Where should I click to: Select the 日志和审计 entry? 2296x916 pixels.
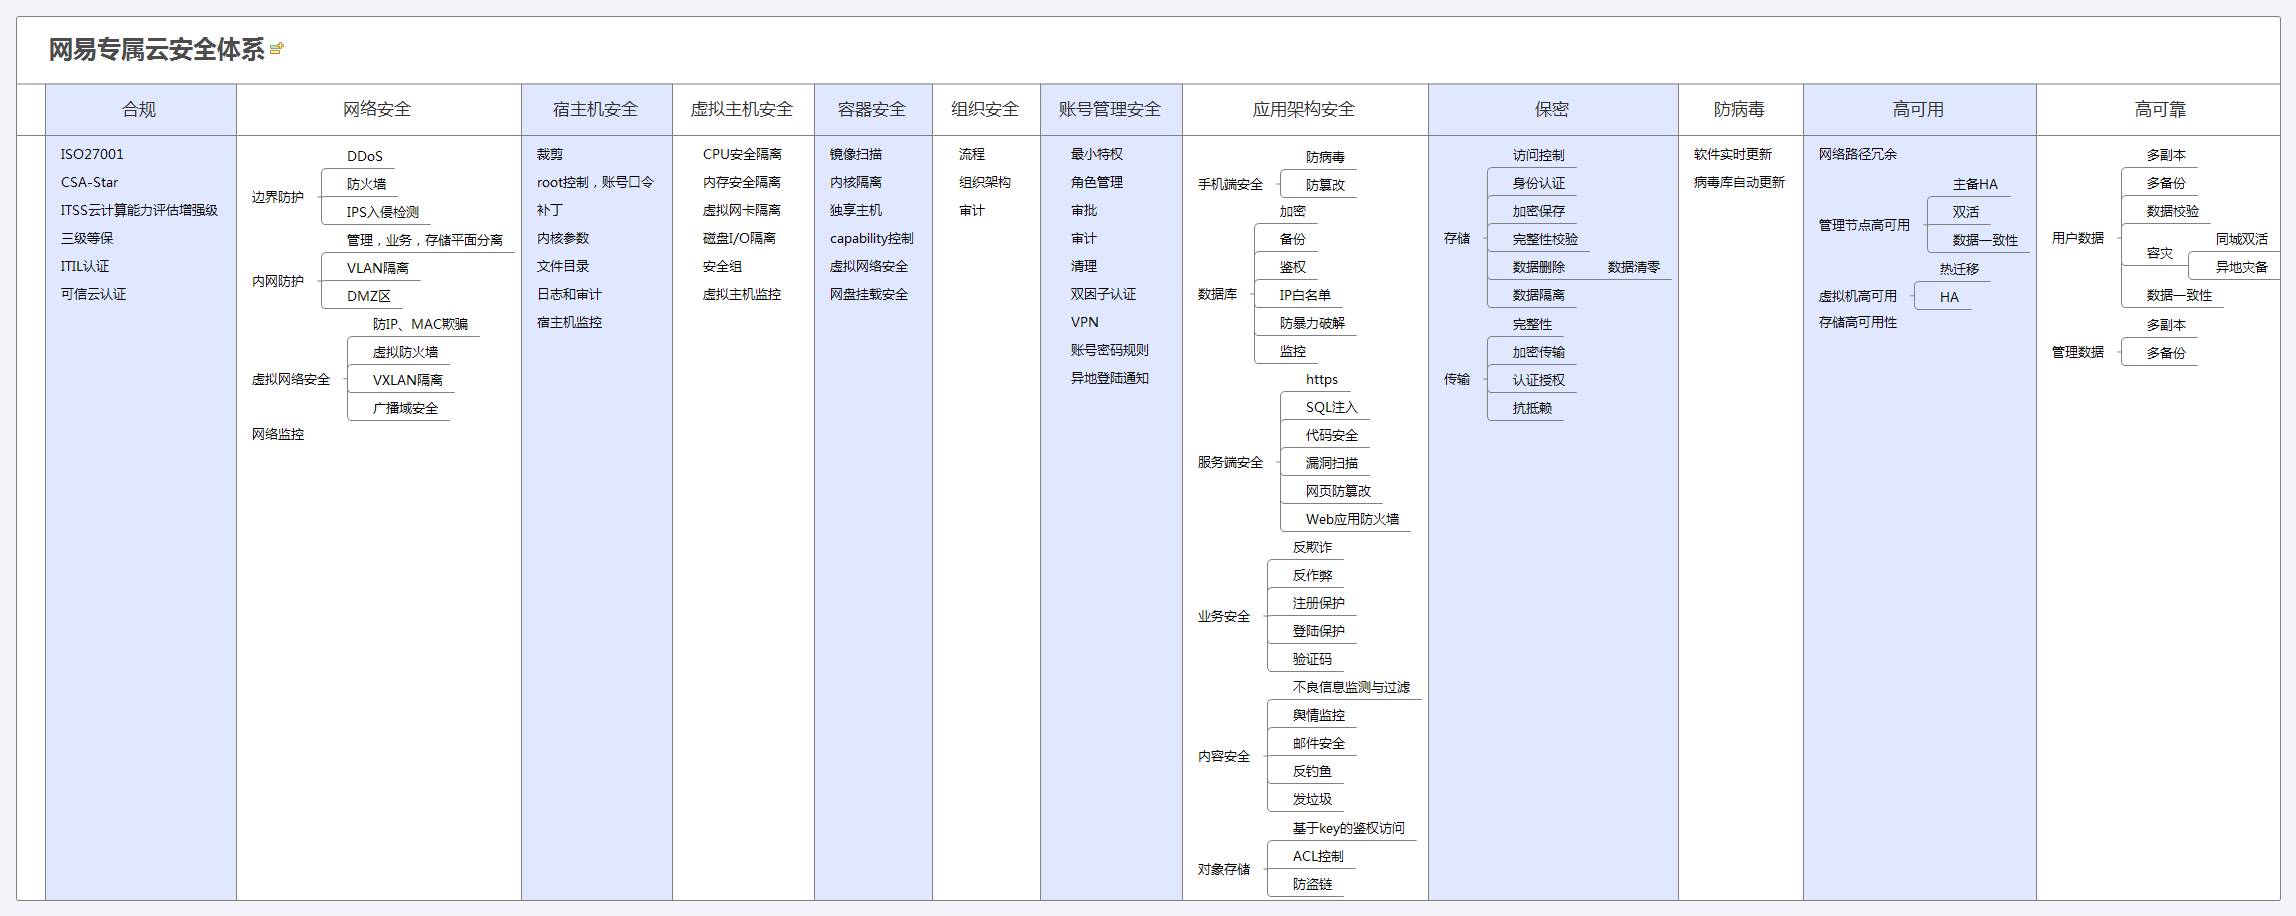[569, 294]
